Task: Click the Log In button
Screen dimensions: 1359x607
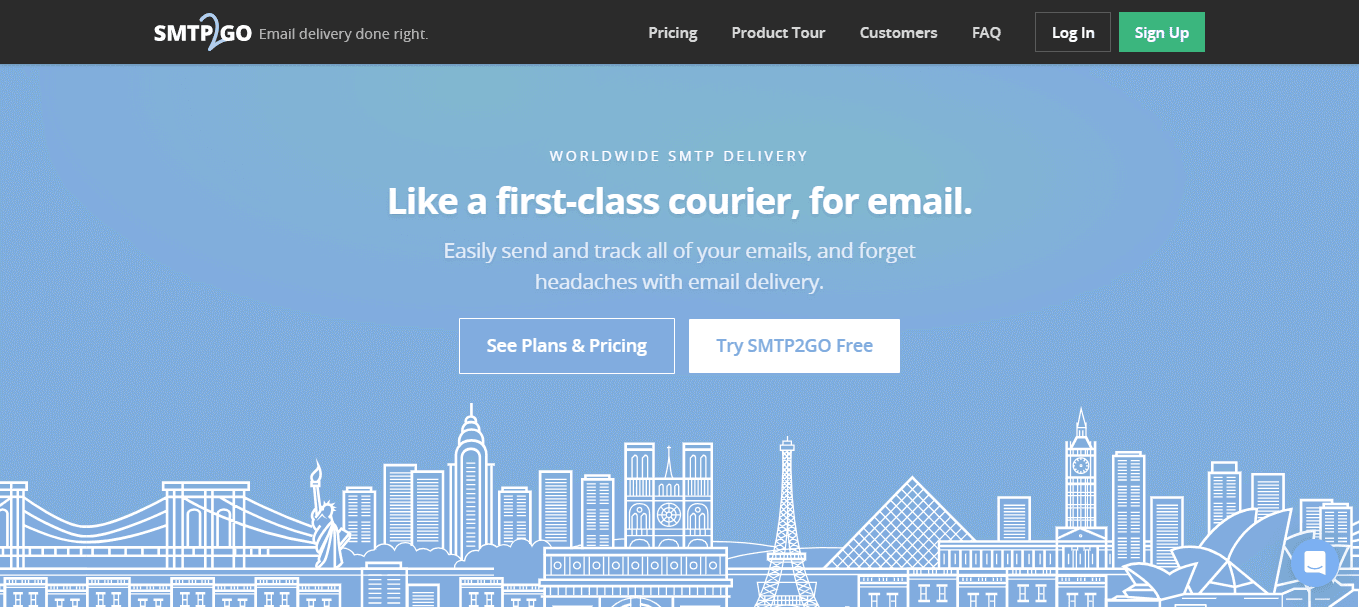Action: [x=1073, y=32]
